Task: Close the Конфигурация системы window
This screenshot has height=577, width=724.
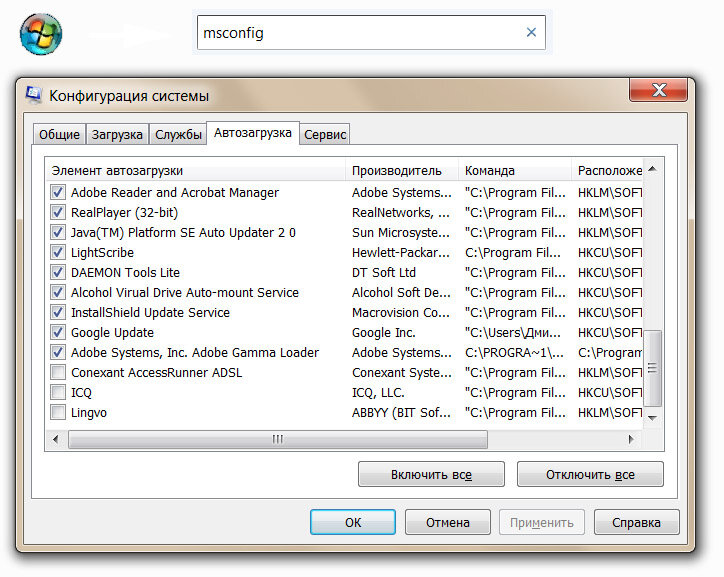Action: point(658,90)
